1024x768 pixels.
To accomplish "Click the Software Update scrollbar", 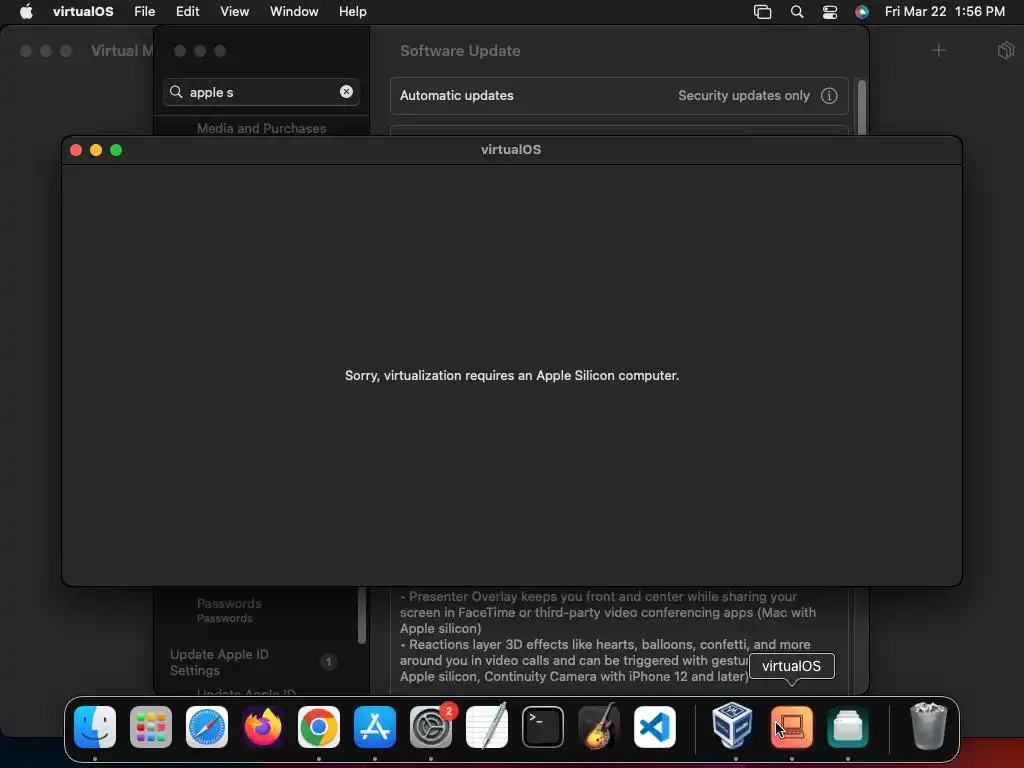I will click(x=862, y=108).
